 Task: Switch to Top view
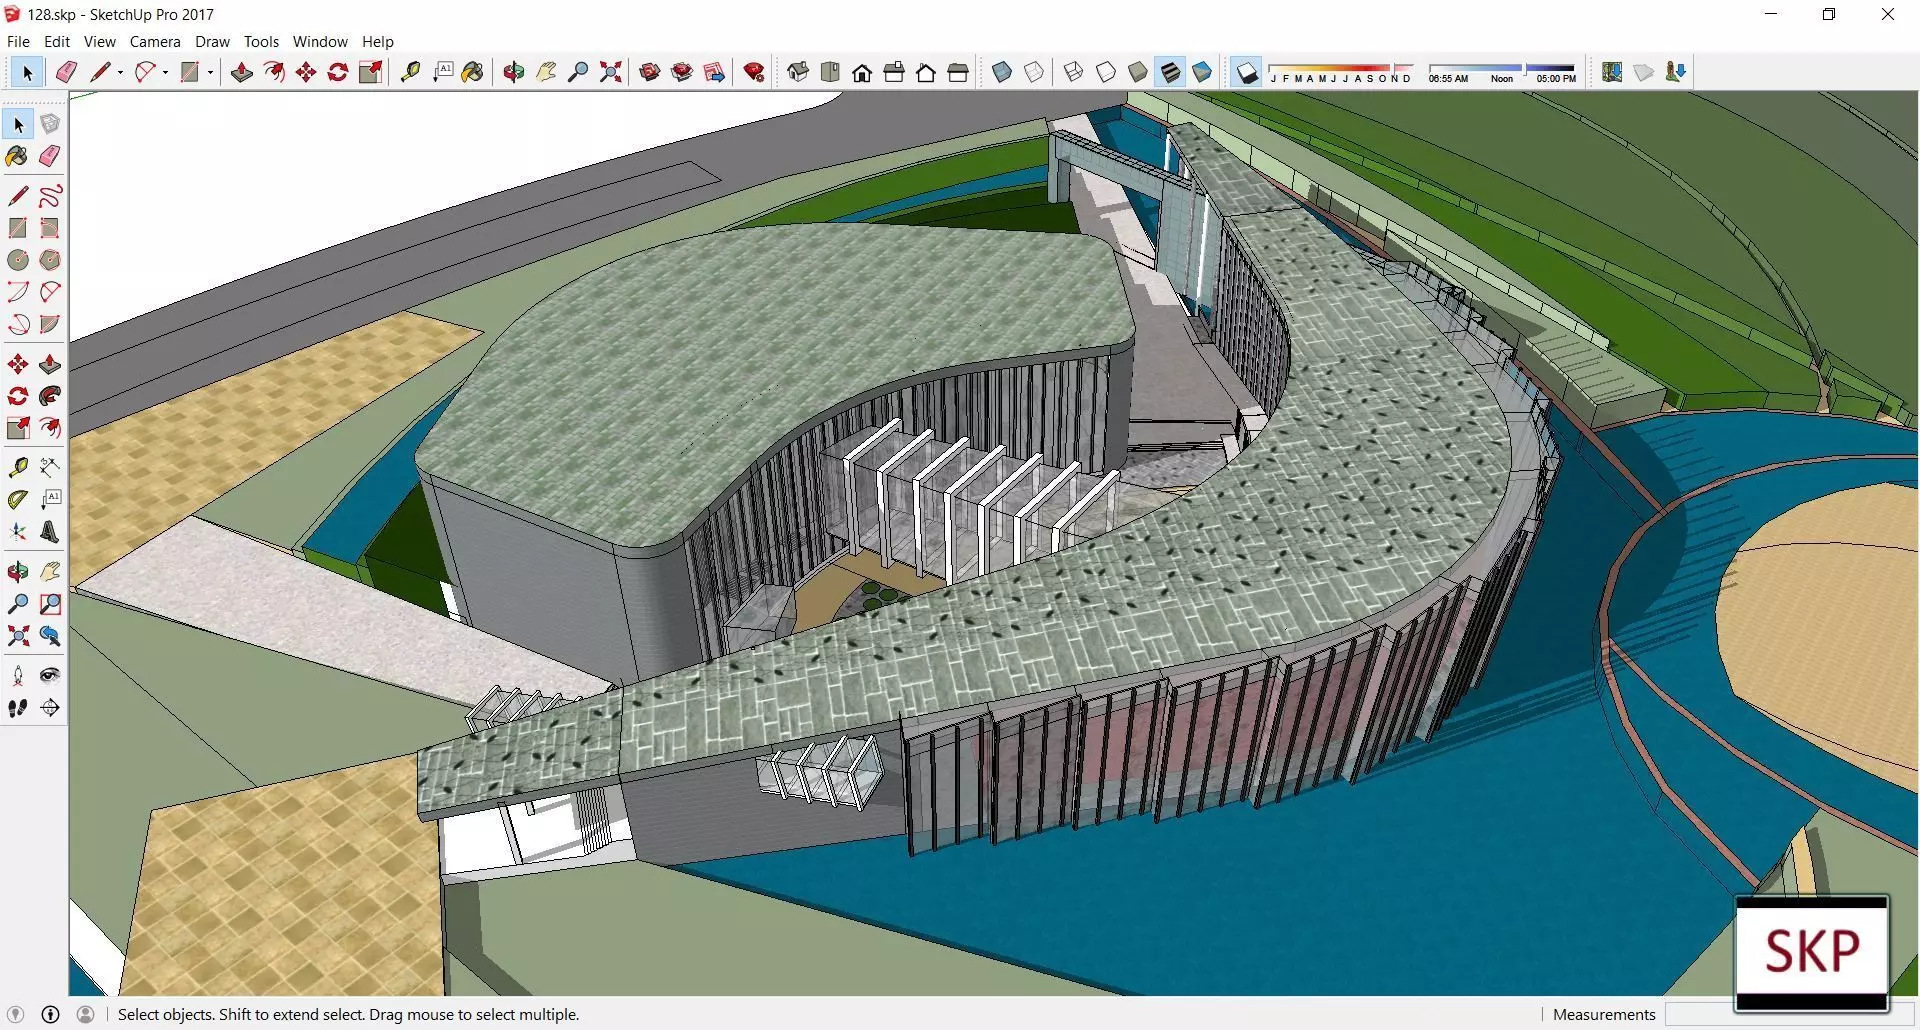point(830,72)
